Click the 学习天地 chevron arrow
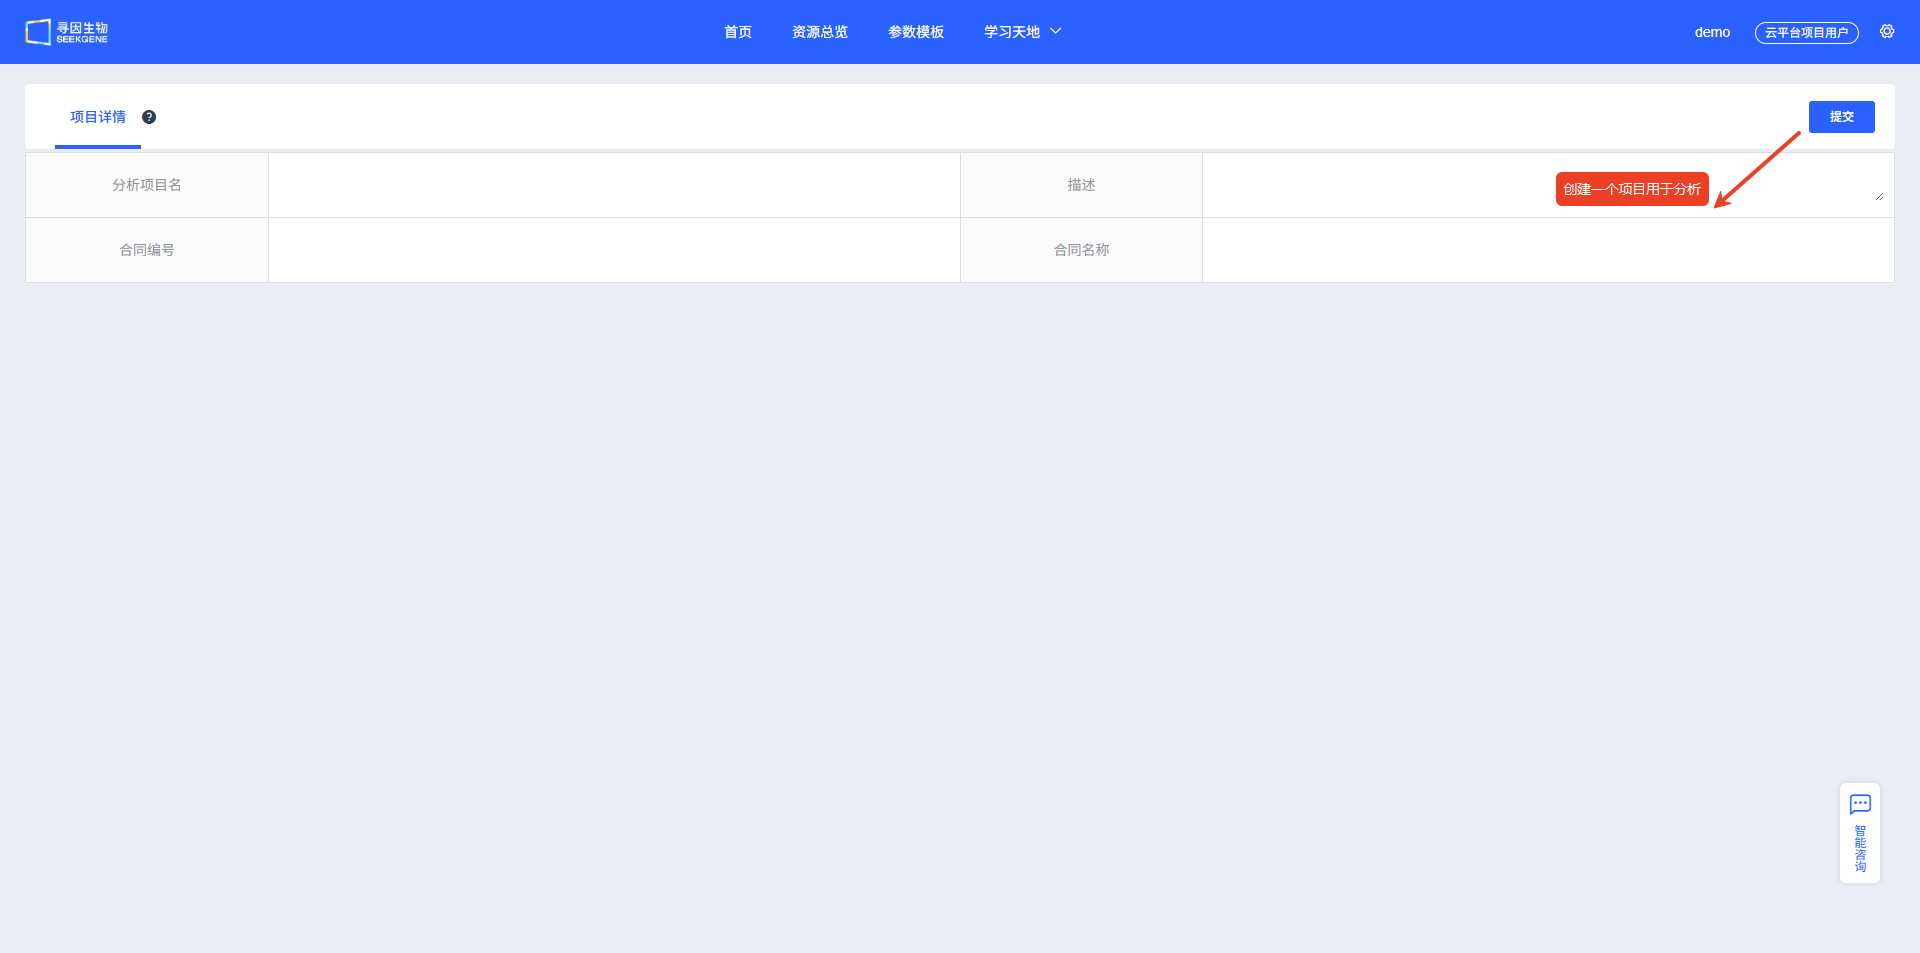This screenshot has width=1920, height=953. point(1055,32)
